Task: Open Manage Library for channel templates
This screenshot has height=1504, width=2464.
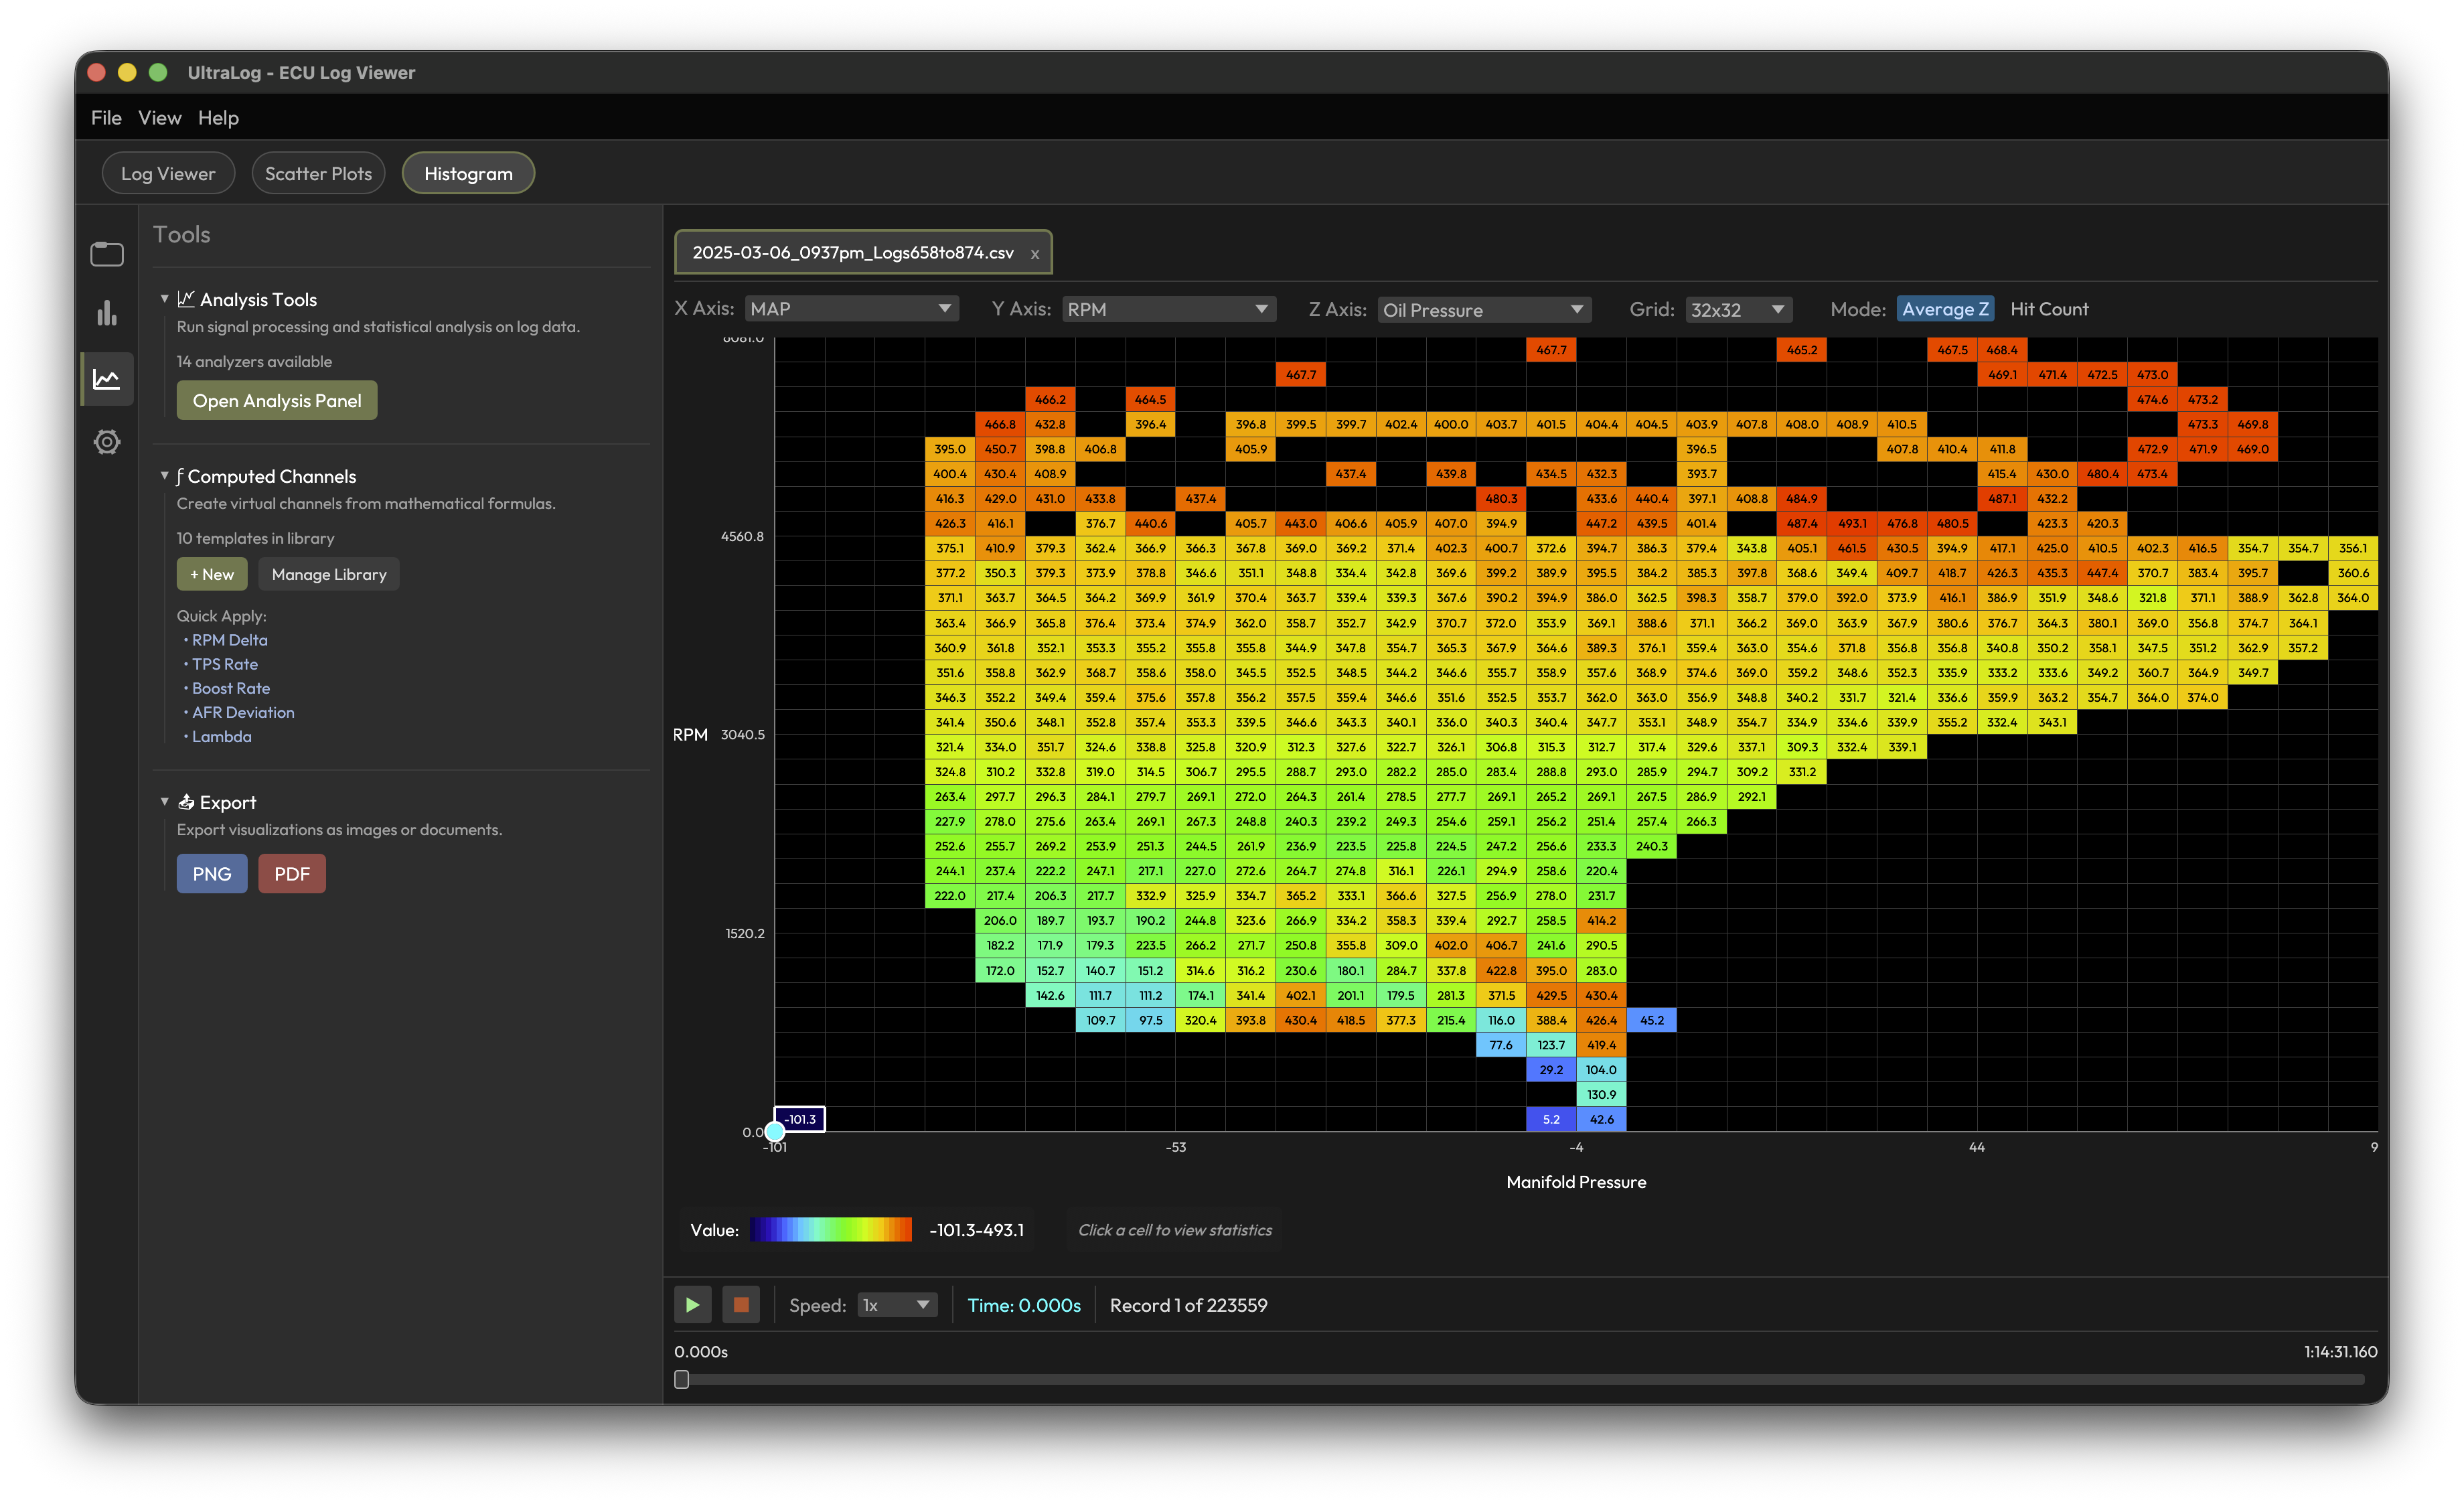Action: pyautogui.click(x=328, y=573)
